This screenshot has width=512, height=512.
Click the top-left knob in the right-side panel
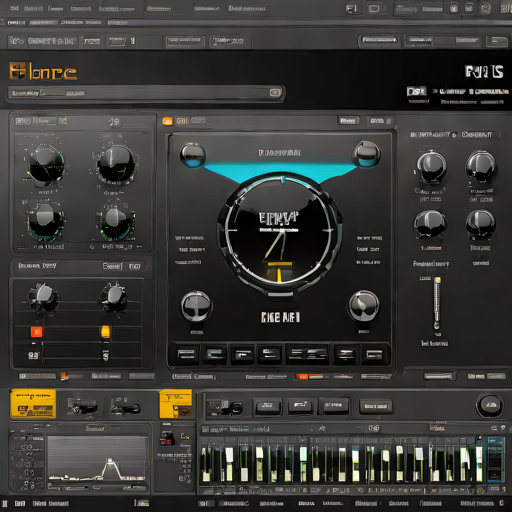pyautogui.click(x=431, y=167)
